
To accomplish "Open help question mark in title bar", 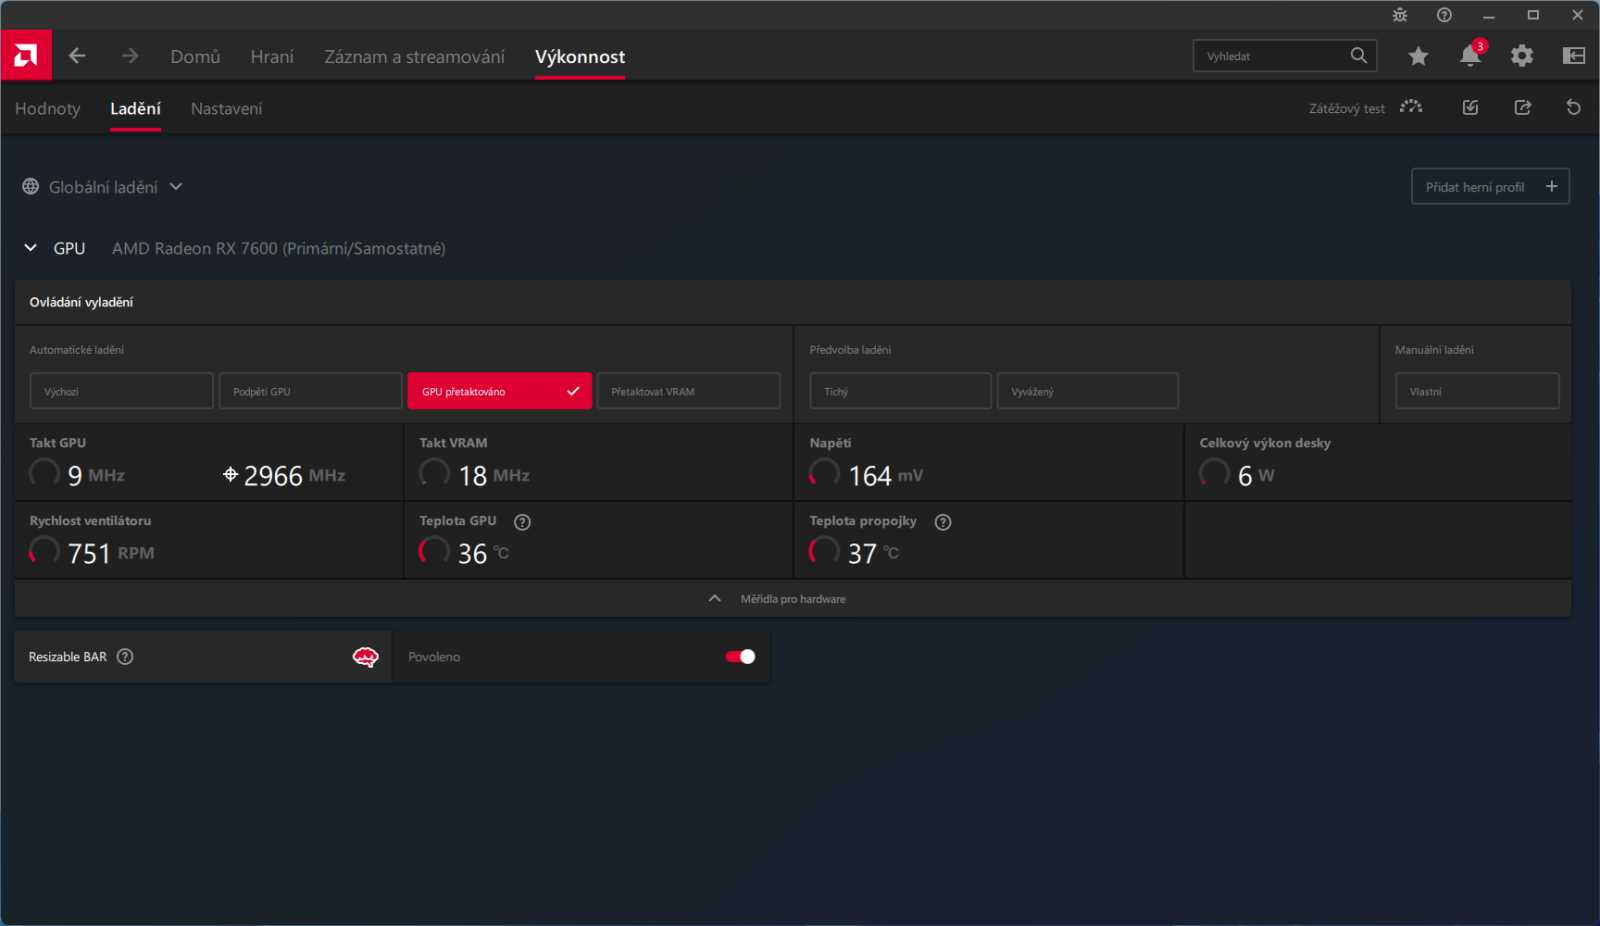I will point(1444,15).
